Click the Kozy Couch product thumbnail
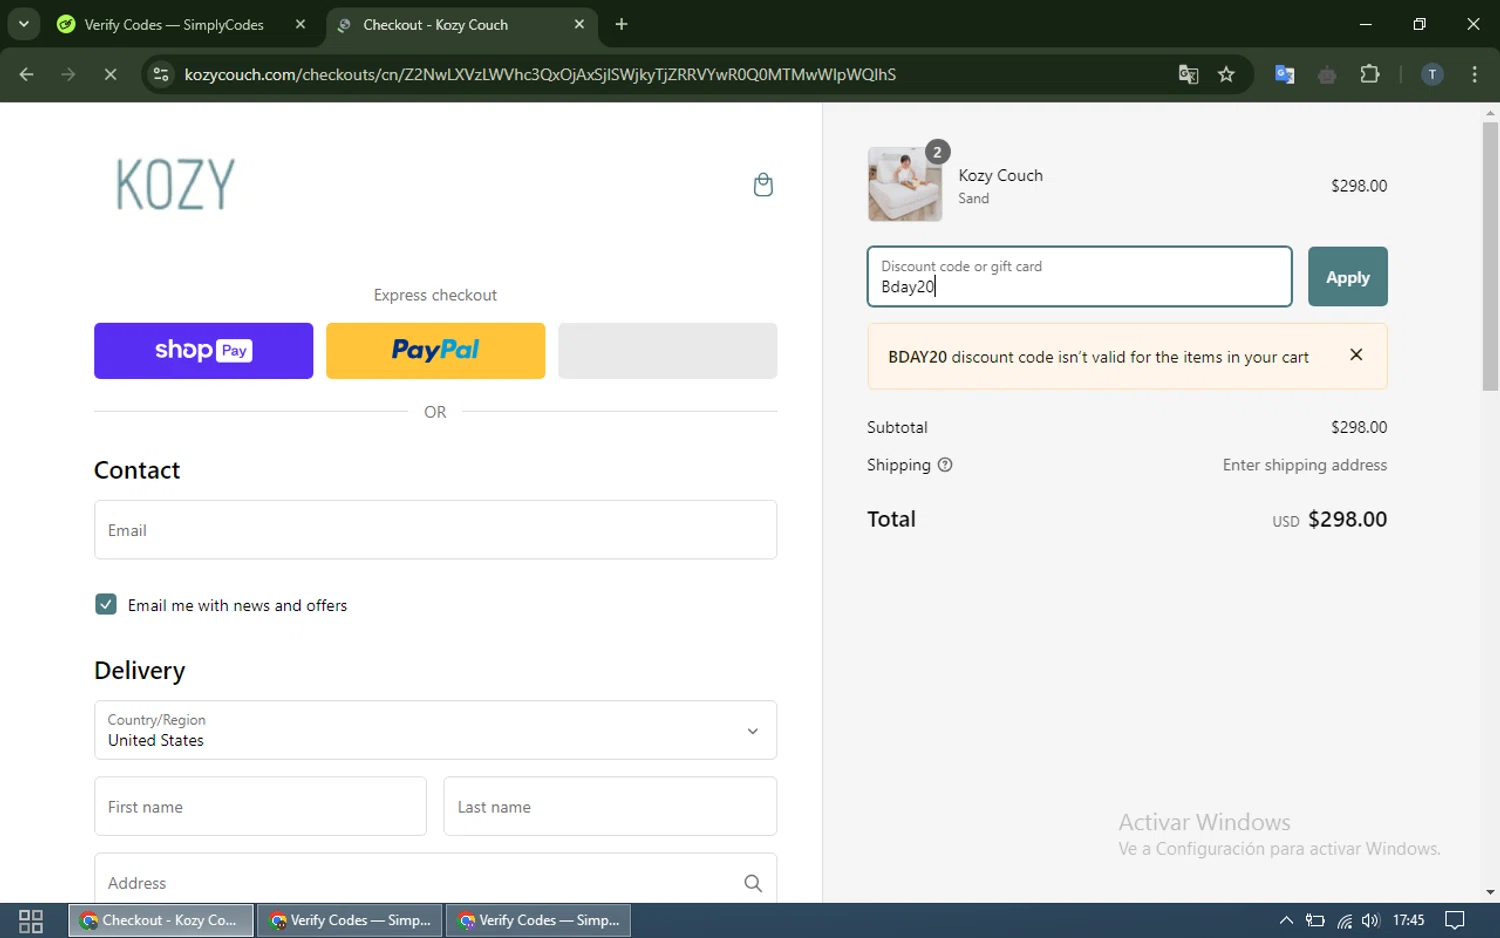1500x938 pixels. pyautogui.click(x=905, y=185)
